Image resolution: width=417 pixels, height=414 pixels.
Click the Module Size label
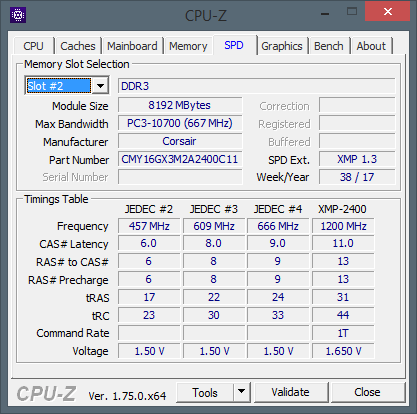(x=80, y=106)
